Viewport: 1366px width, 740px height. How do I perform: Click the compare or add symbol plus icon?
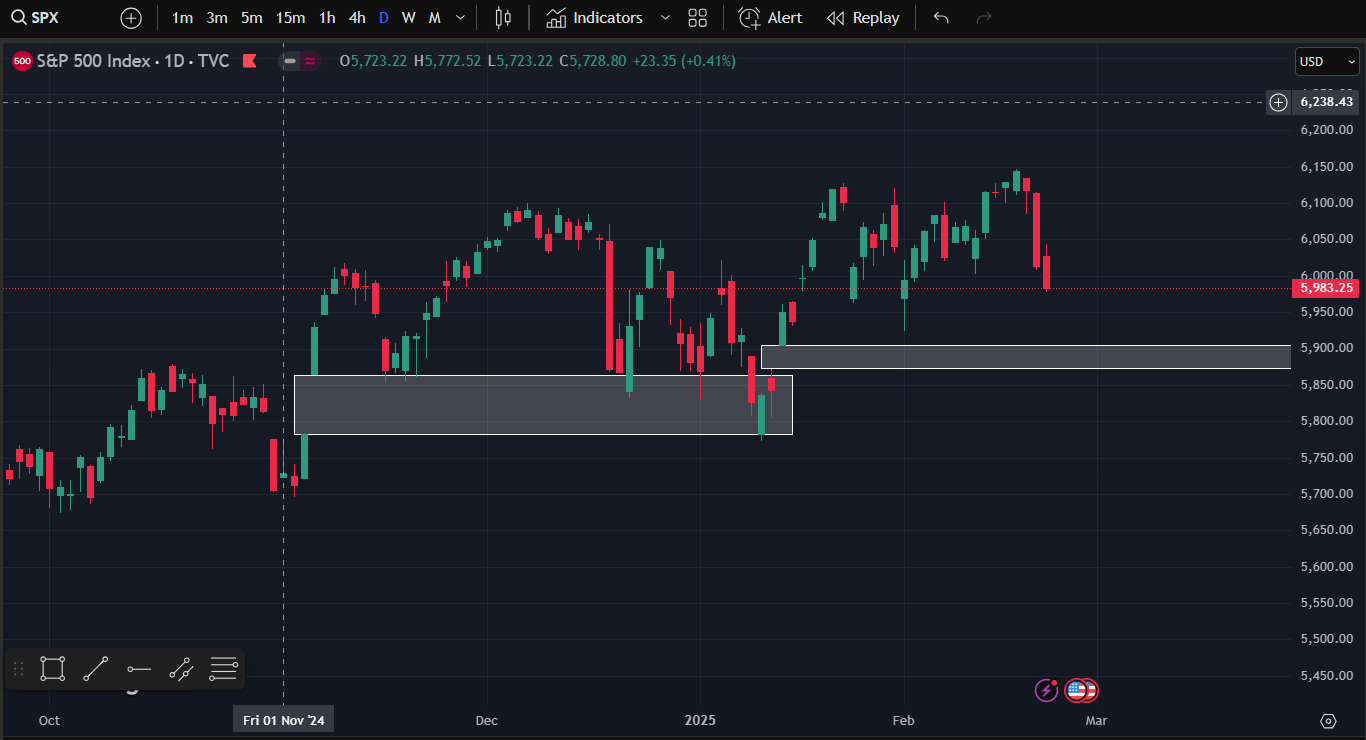[131, 18]
